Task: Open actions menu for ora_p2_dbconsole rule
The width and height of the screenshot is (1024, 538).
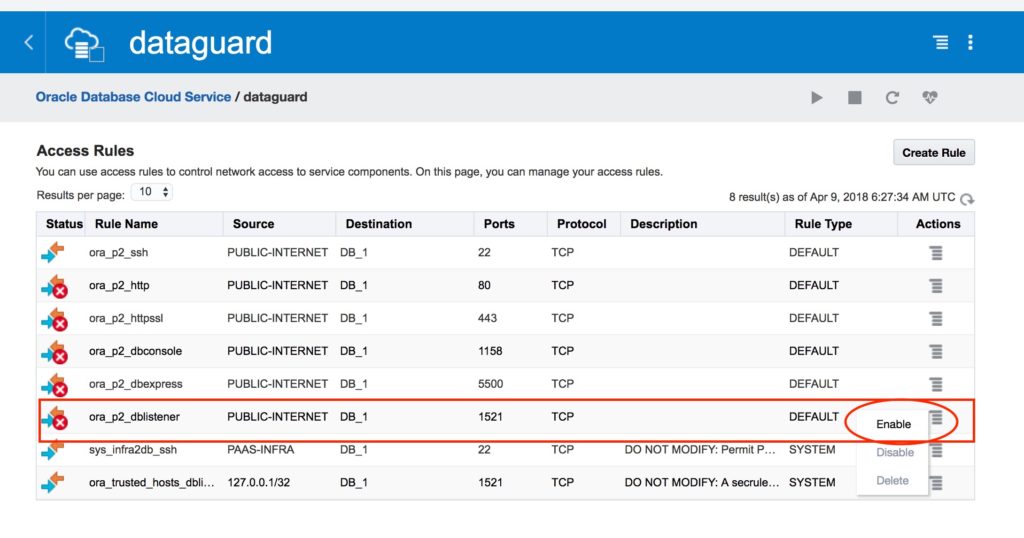Action: tap(936, 352)
